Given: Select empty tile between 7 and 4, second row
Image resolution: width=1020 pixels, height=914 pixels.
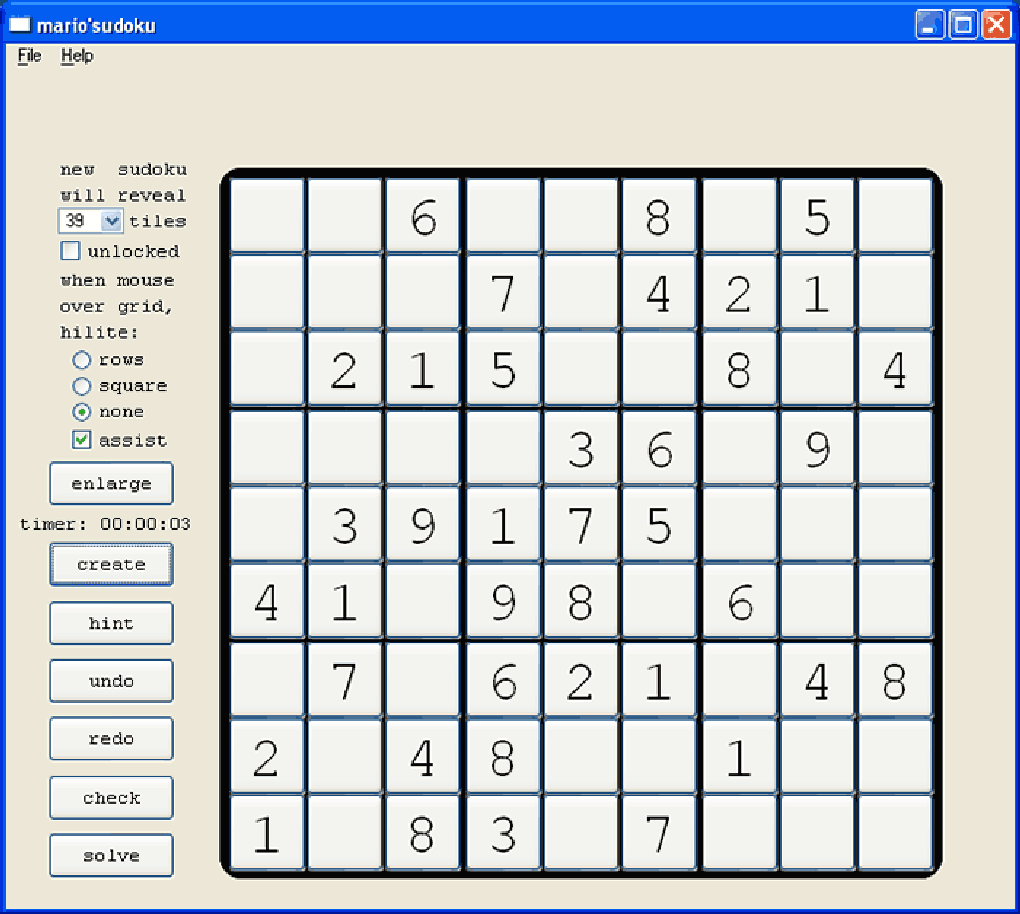Looking at the screenshot, I should point(580,293).
